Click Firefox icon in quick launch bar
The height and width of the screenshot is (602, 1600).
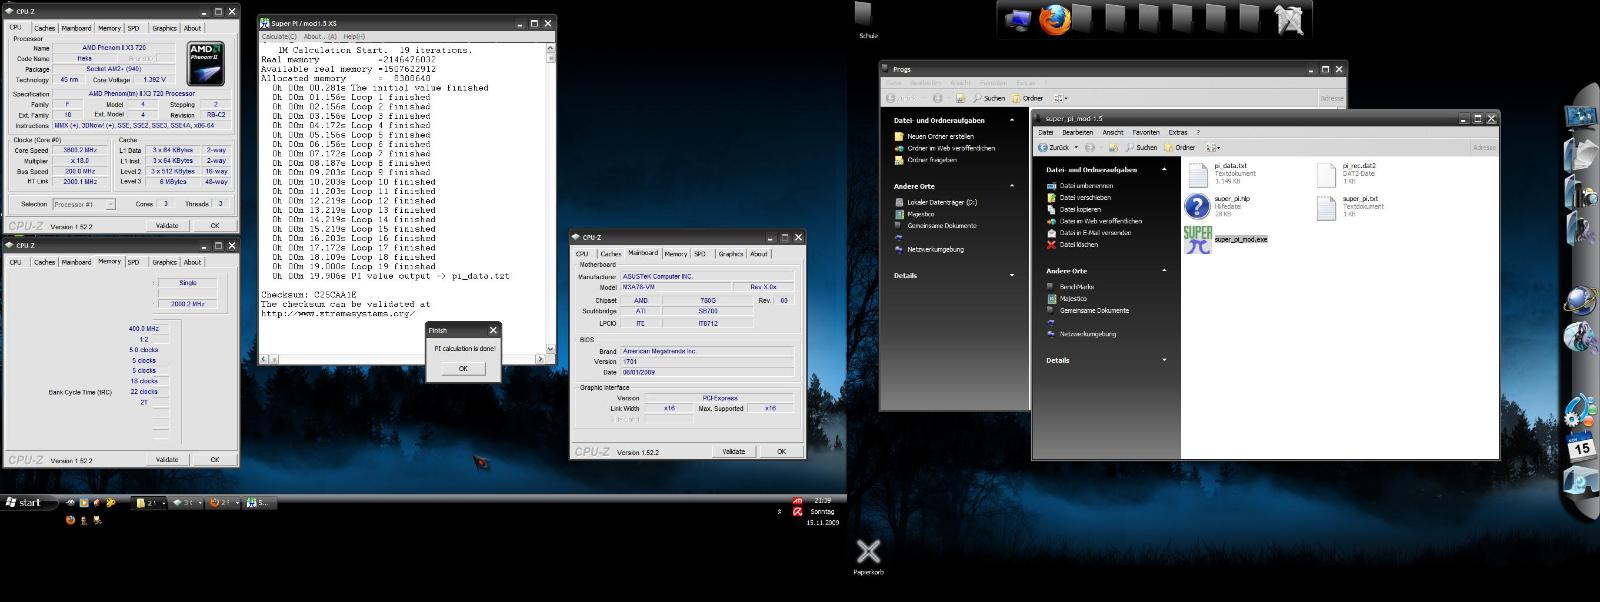pyautogui.click(x=71, y=520)
